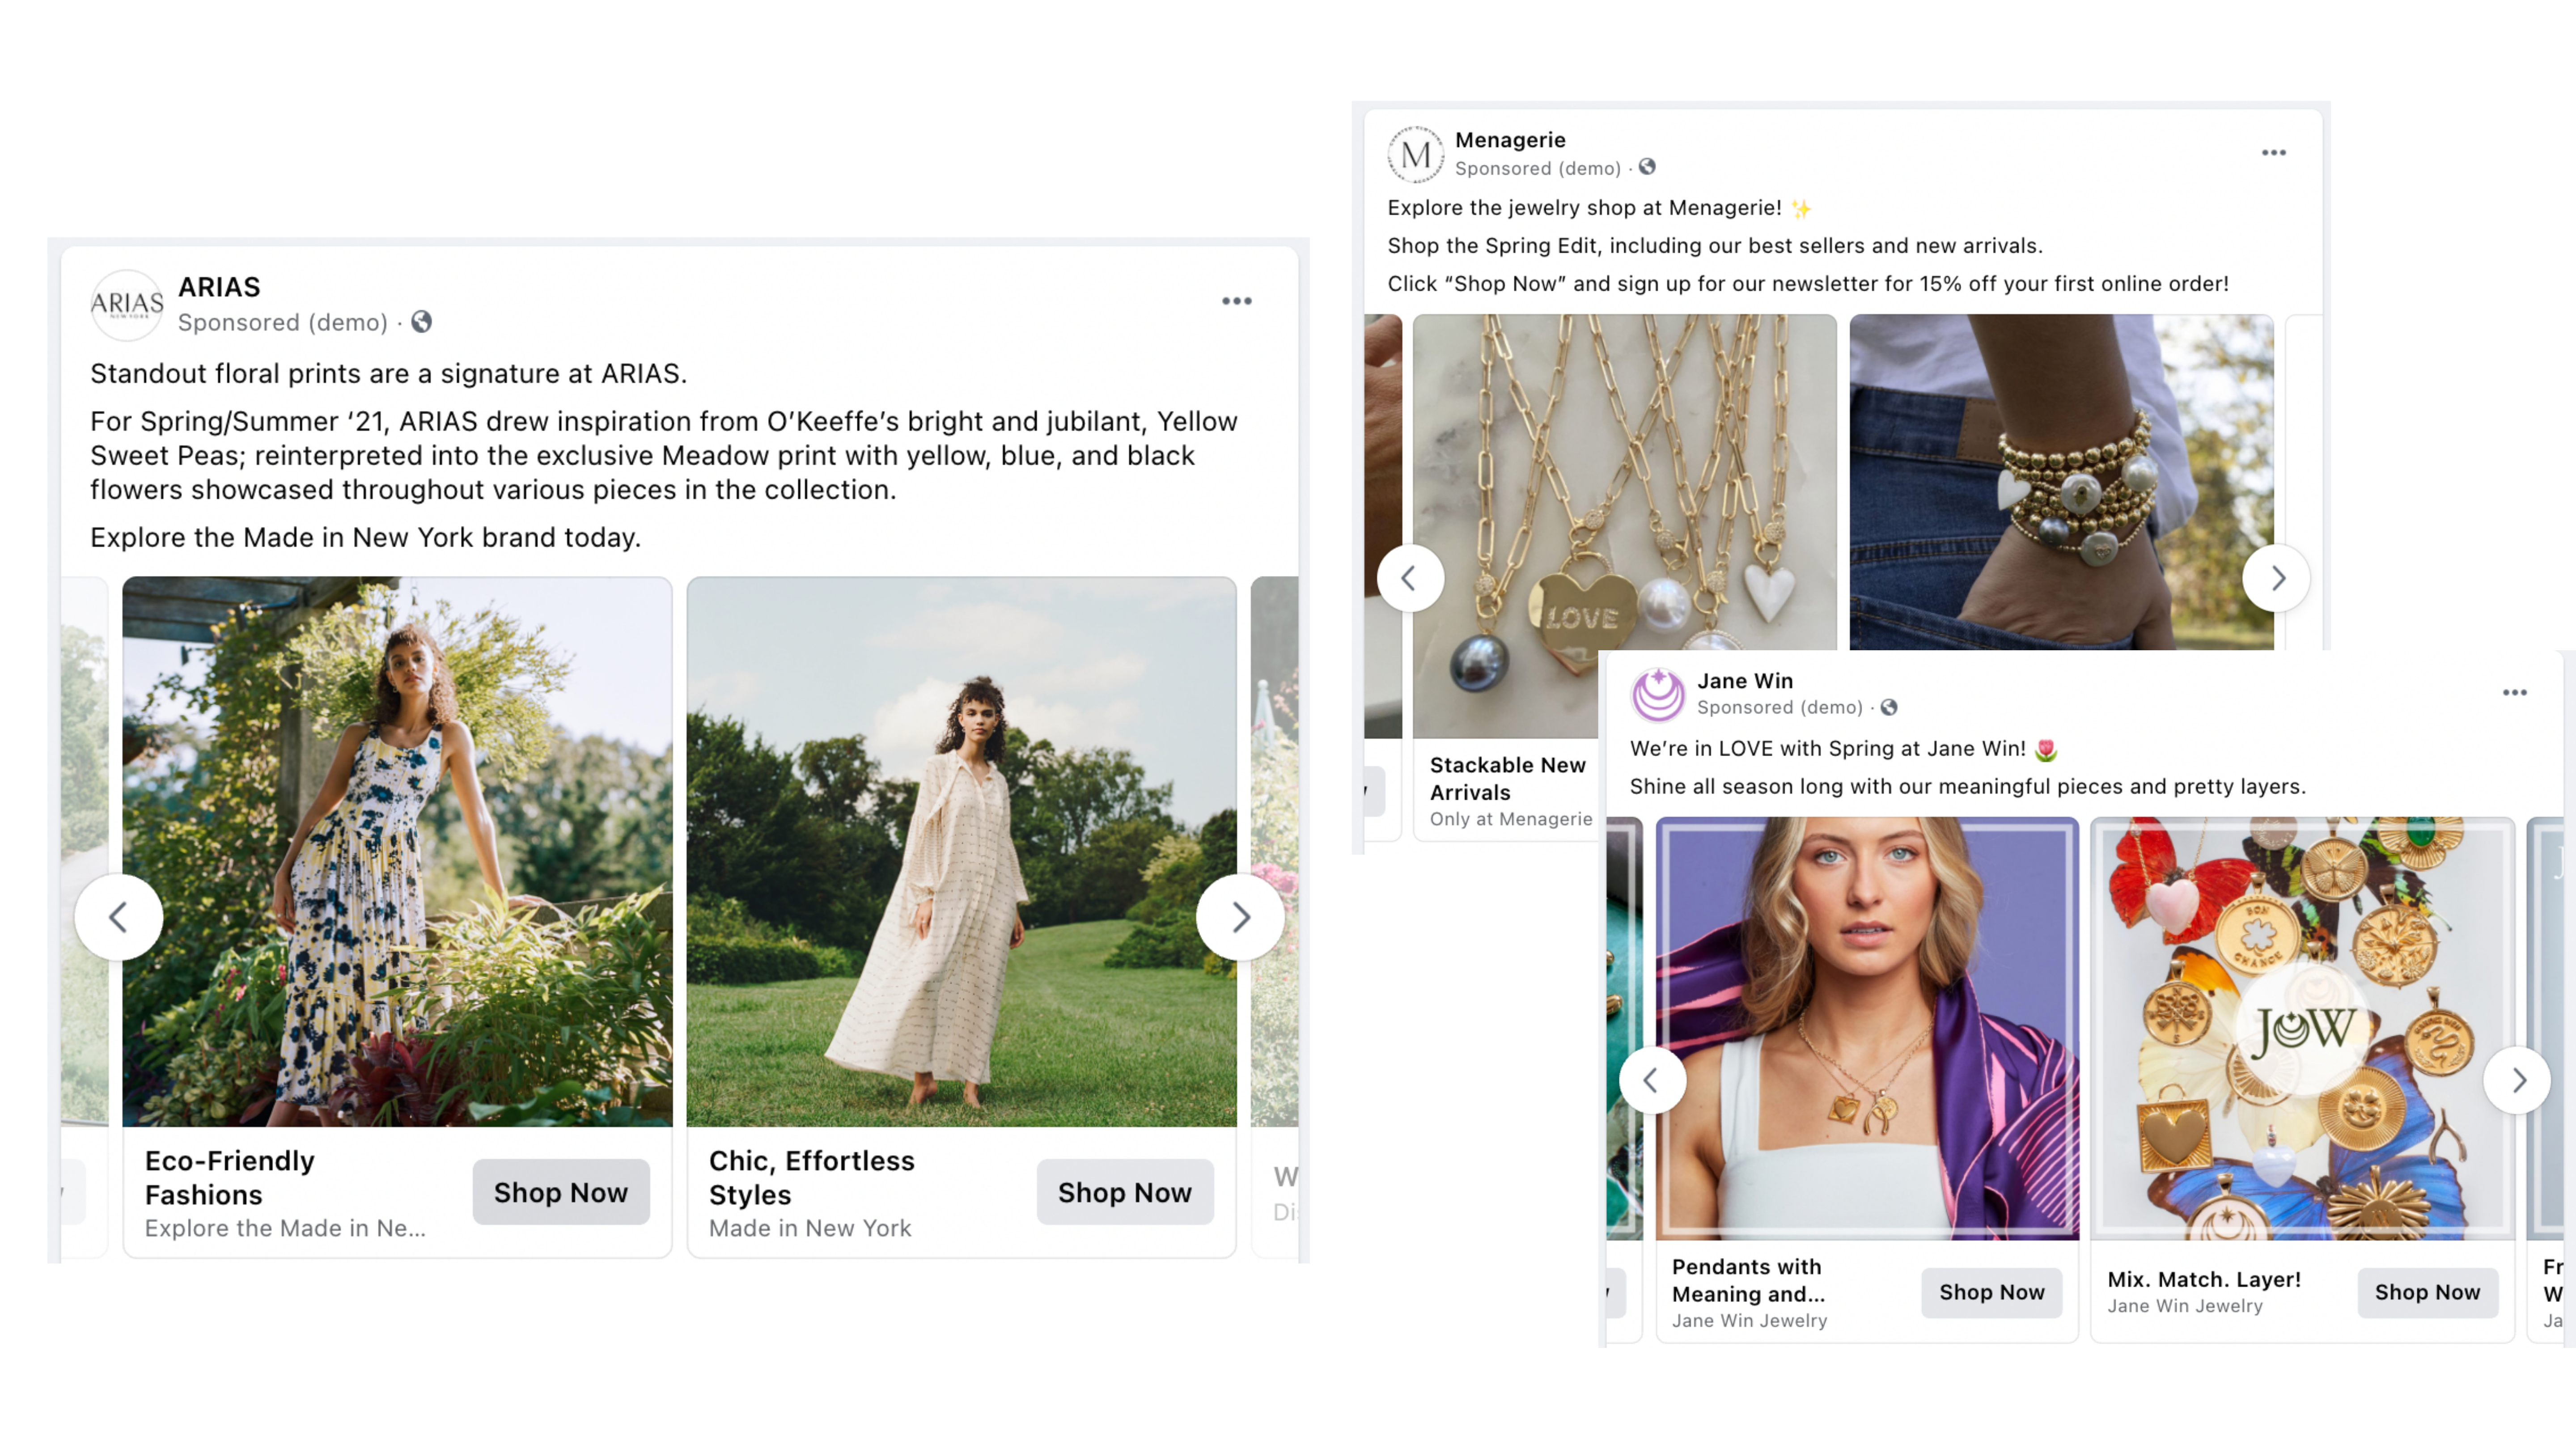Click the Chic, Effortless Styles headline

point(812,1178)
